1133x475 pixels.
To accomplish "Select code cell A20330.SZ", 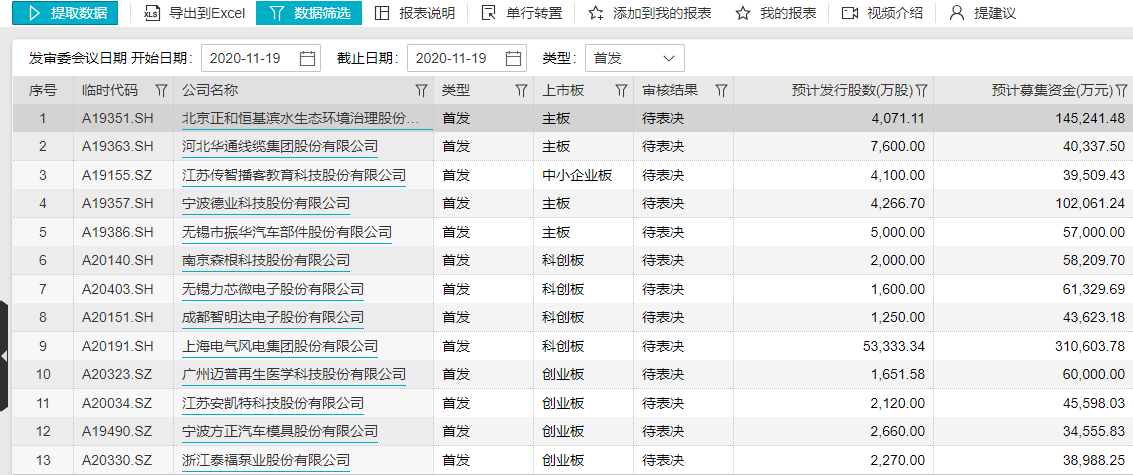I will [x=118, y=460].
